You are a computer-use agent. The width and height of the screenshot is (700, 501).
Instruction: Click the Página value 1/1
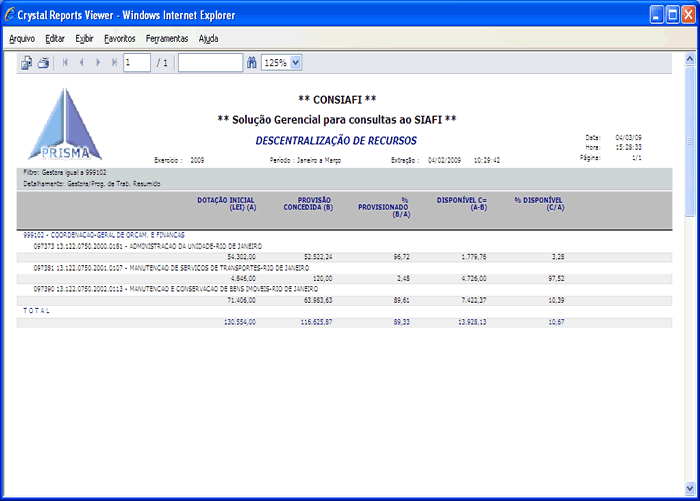pos(637,158)
